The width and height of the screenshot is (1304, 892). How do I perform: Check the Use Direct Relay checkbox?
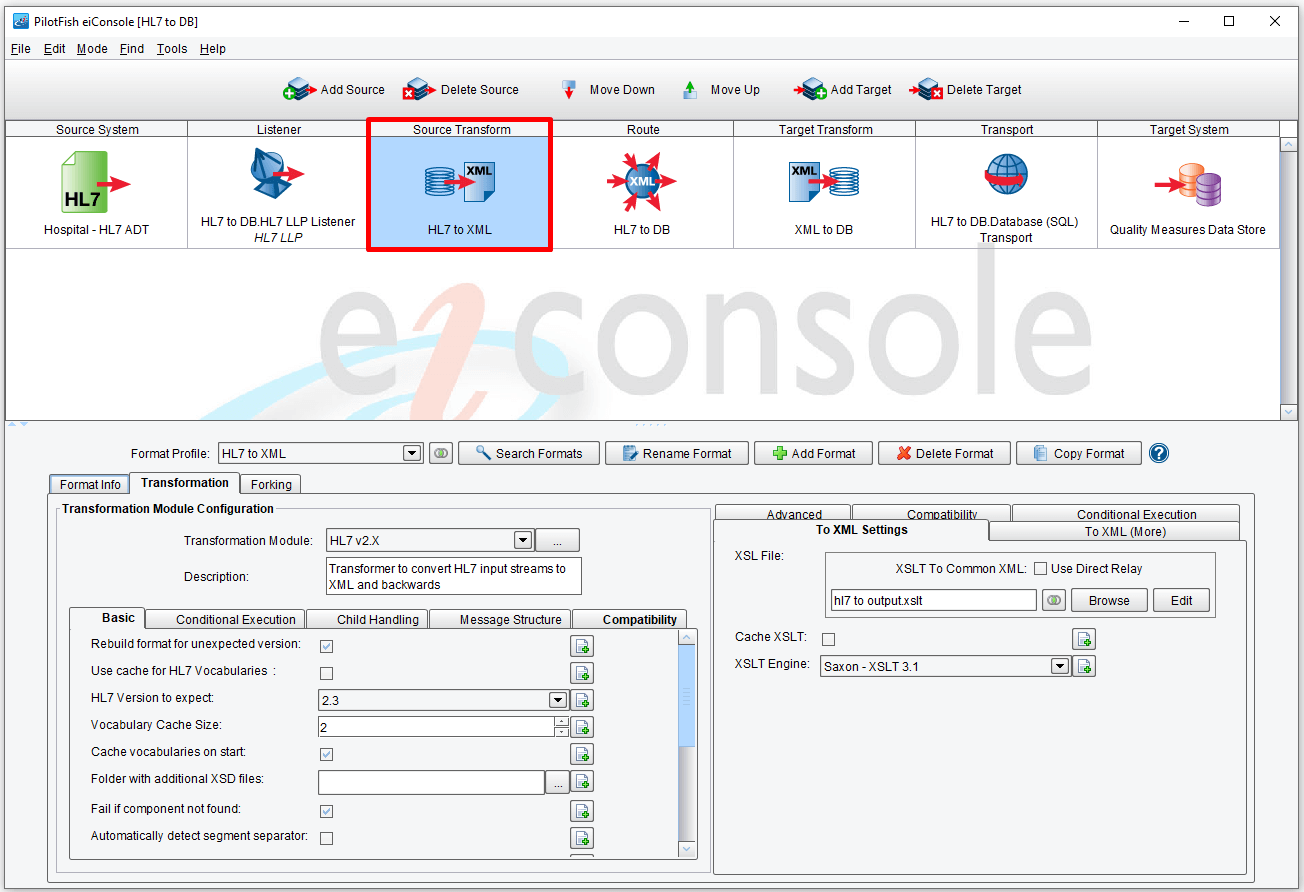1040,569
